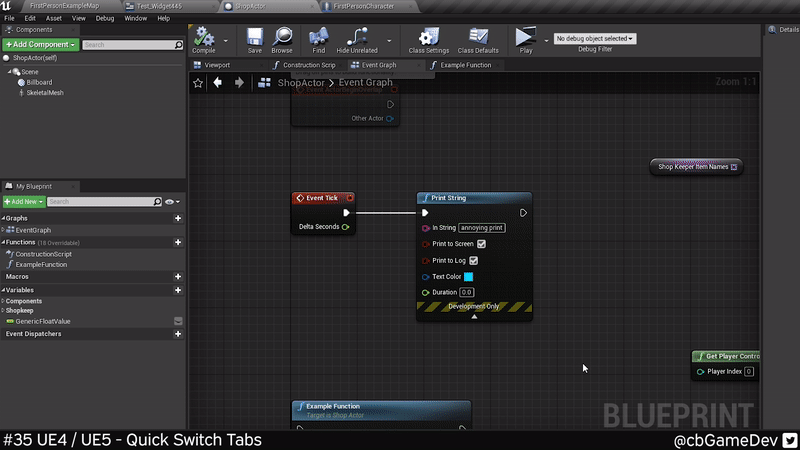This screenshot has width=800, height=450.
Task: Open the debug object filter dropdown
Action: pyautogui.click(x=594, y=39)
